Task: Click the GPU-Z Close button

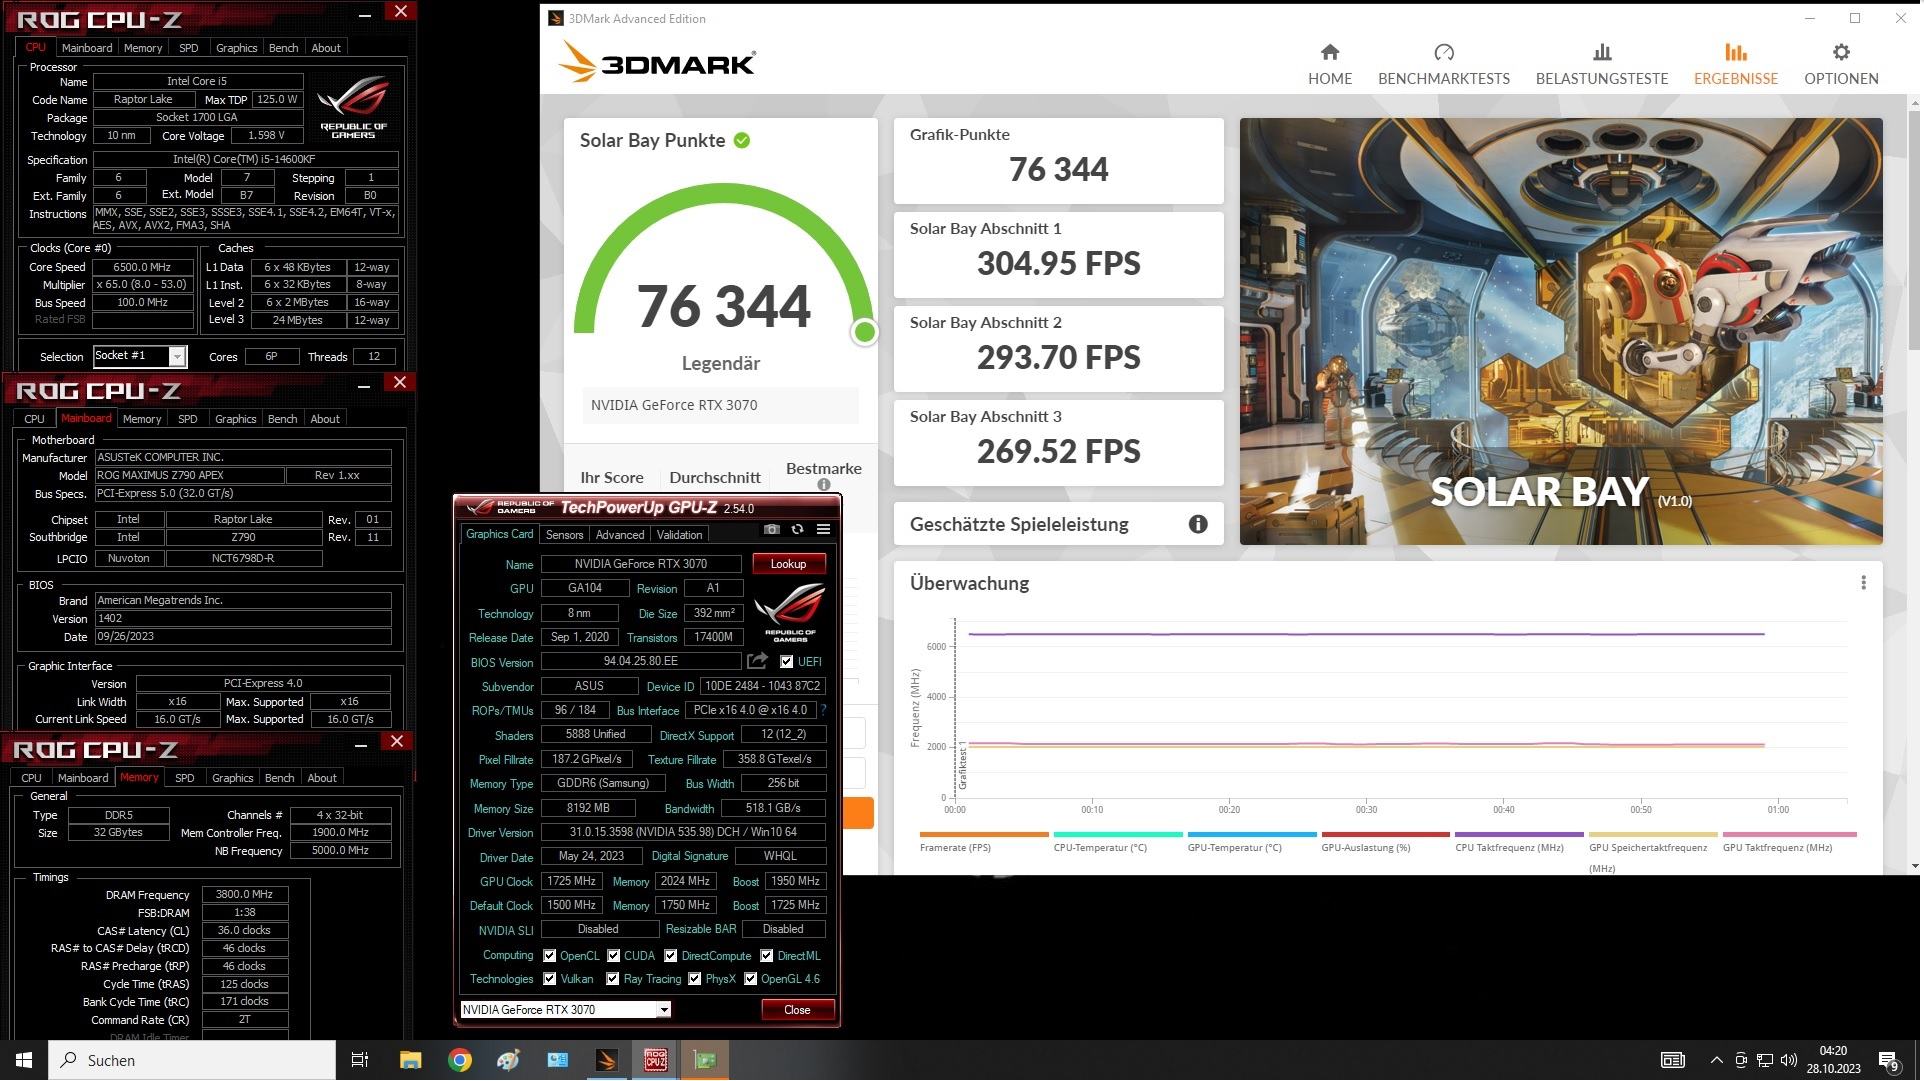Action: [799, 1011]
